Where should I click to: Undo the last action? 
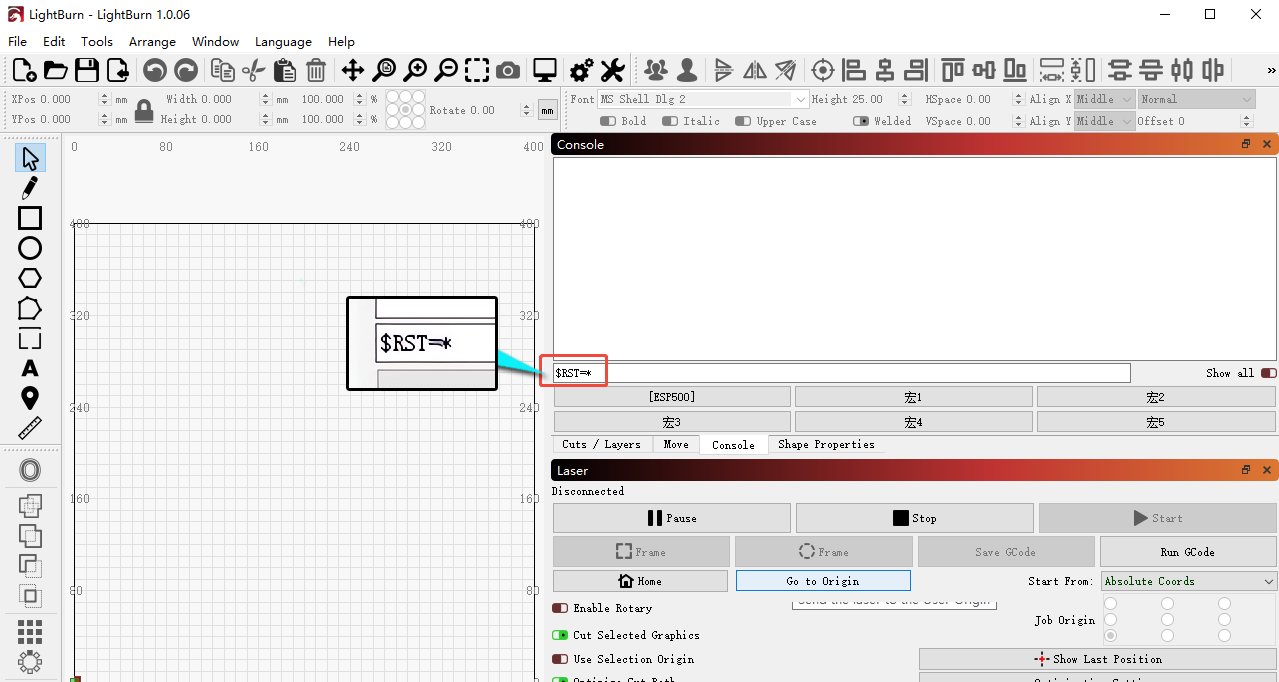click(154, 70)
